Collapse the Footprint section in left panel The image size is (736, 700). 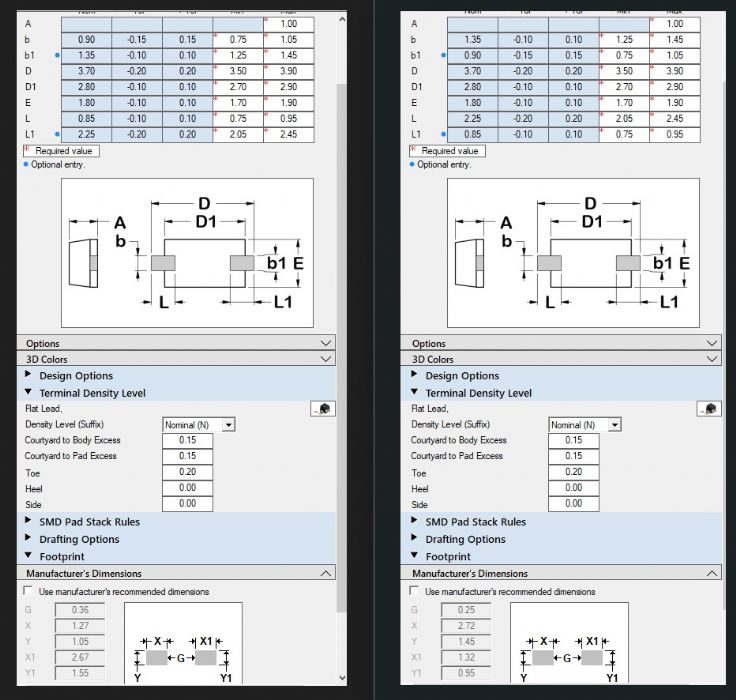pos(28,556)
